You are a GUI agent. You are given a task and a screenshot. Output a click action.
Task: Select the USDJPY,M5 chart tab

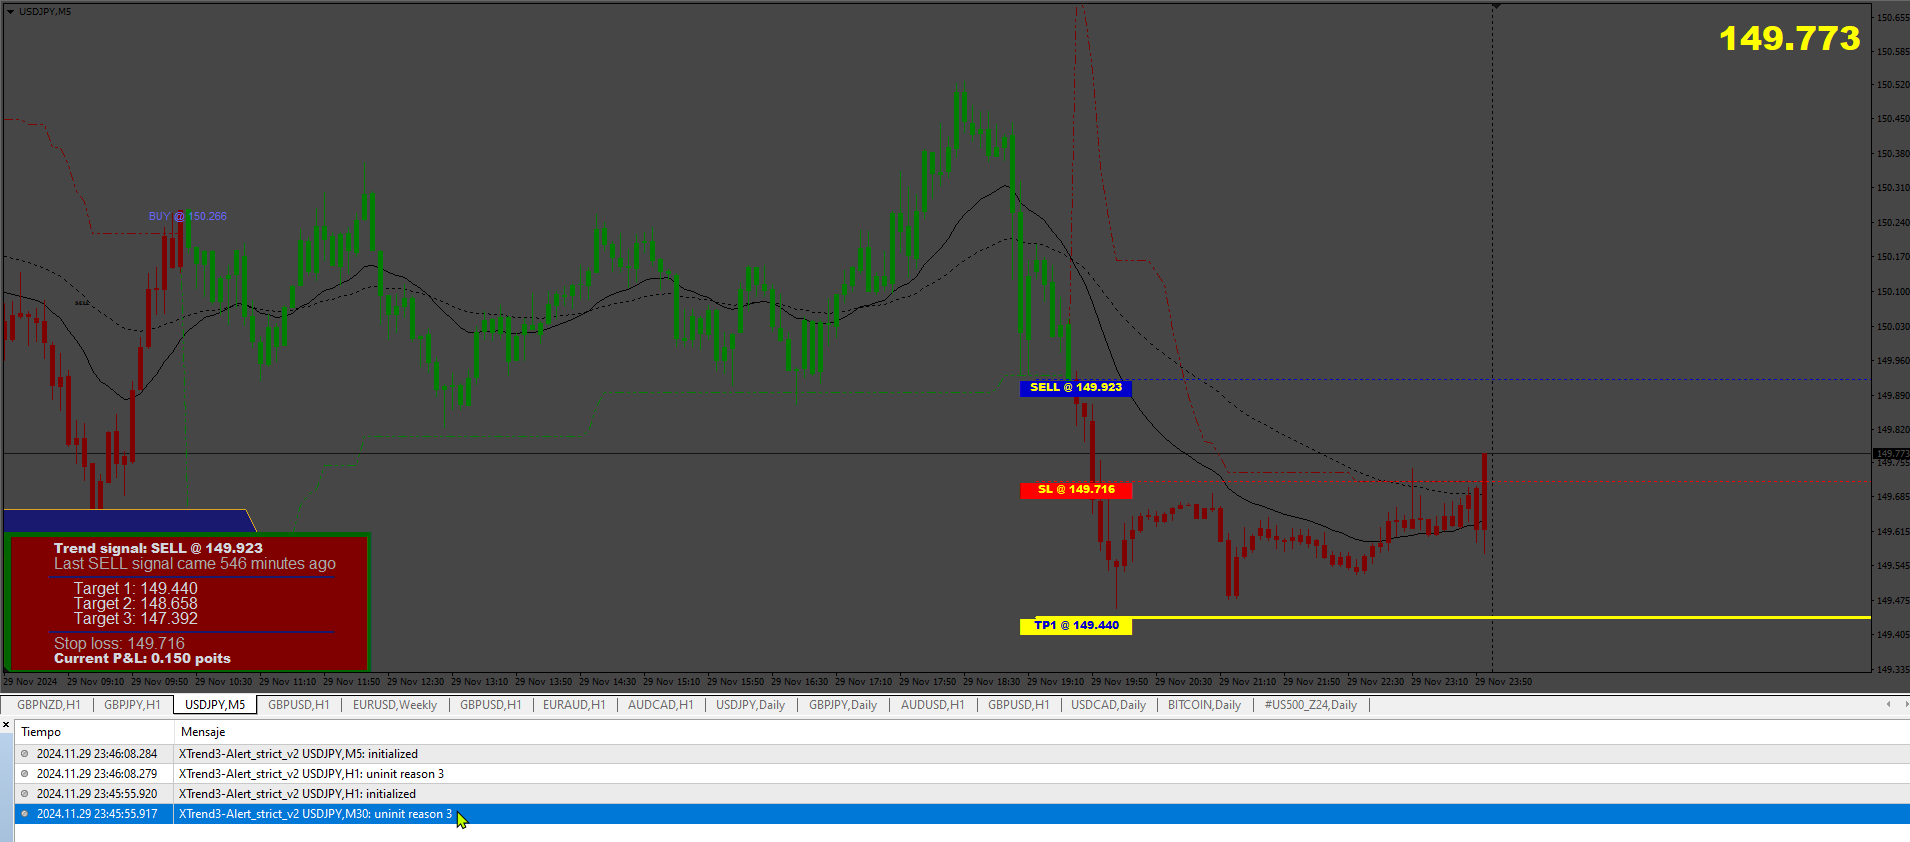[x=215, y=705]
